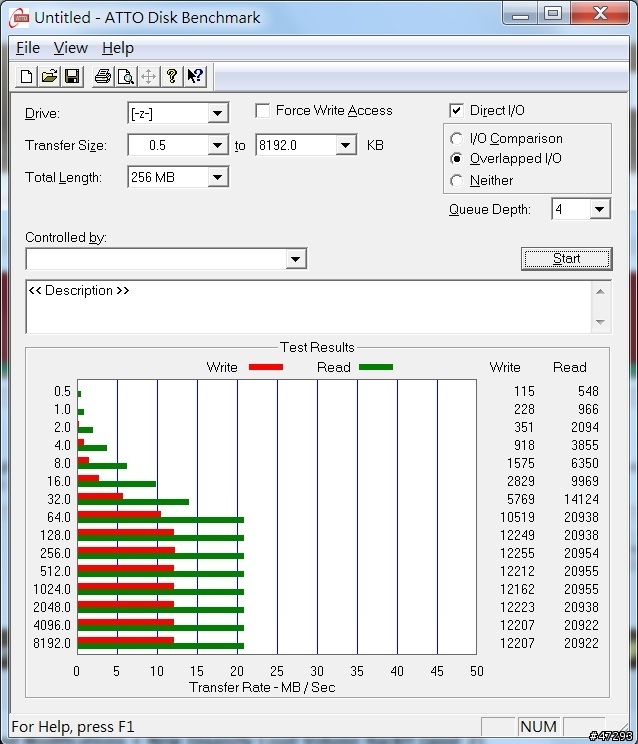Click the New document toolbar icon
638x744 pixels.
[27, 76]
